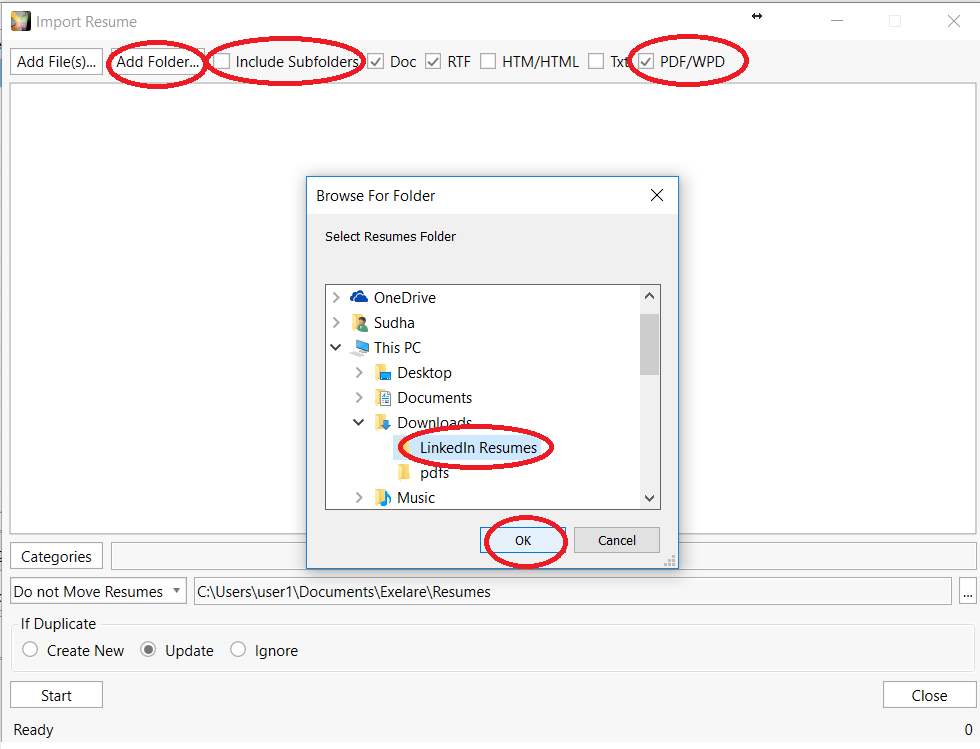980x749 pixels.
Task: Click the Import Resume app icon
Action: pos(21,21)
